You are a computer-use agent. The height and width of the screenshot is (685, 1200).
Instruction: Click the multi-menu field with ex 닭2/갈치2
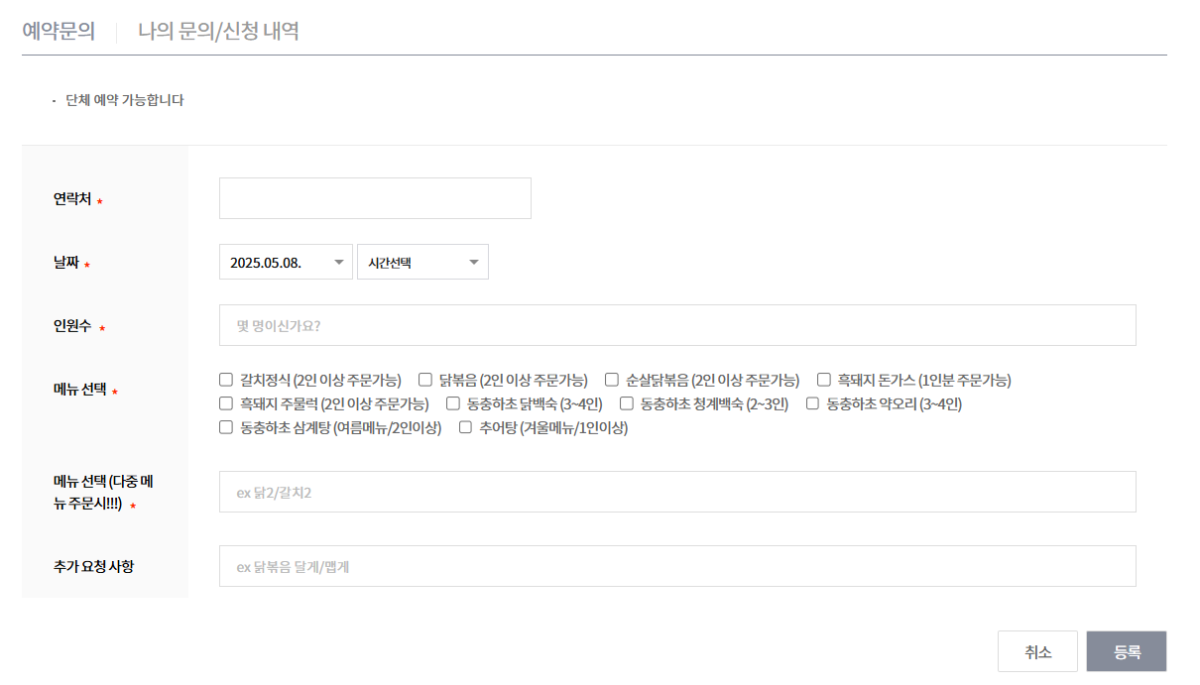677,492
